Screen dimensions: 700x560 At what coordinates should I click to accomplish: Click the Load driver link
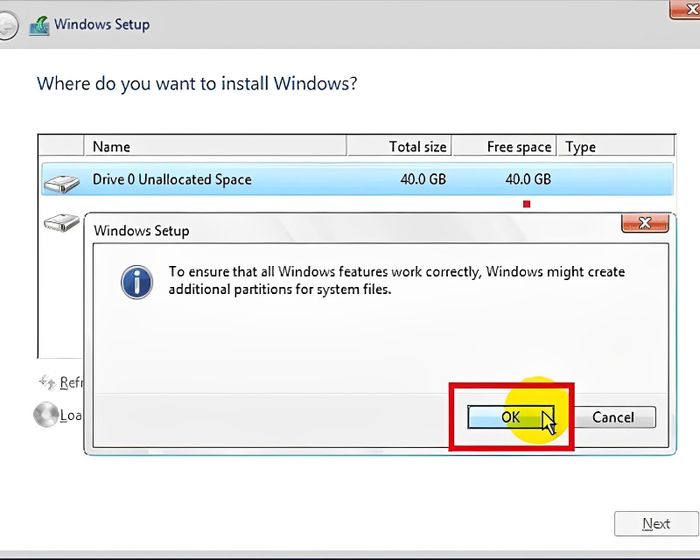pos(71,415)
